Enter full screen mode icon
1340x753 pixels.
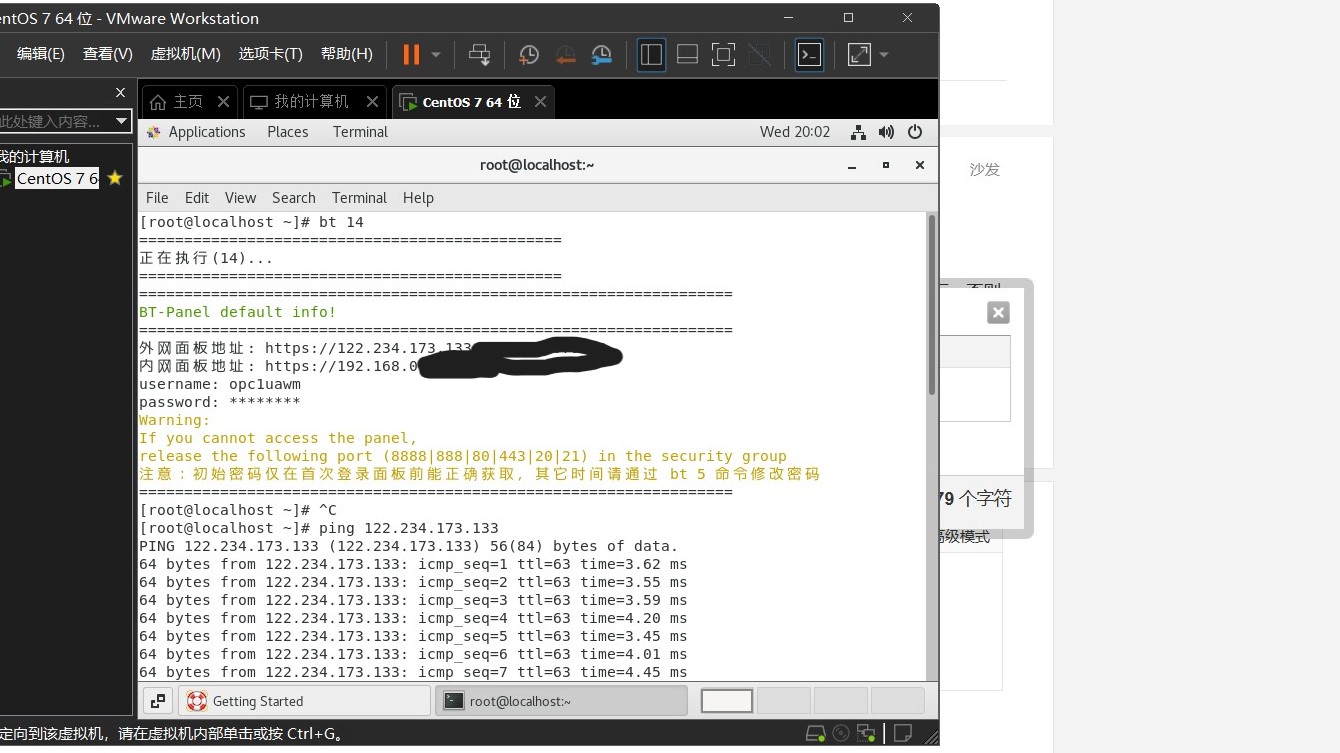point(723,55)
